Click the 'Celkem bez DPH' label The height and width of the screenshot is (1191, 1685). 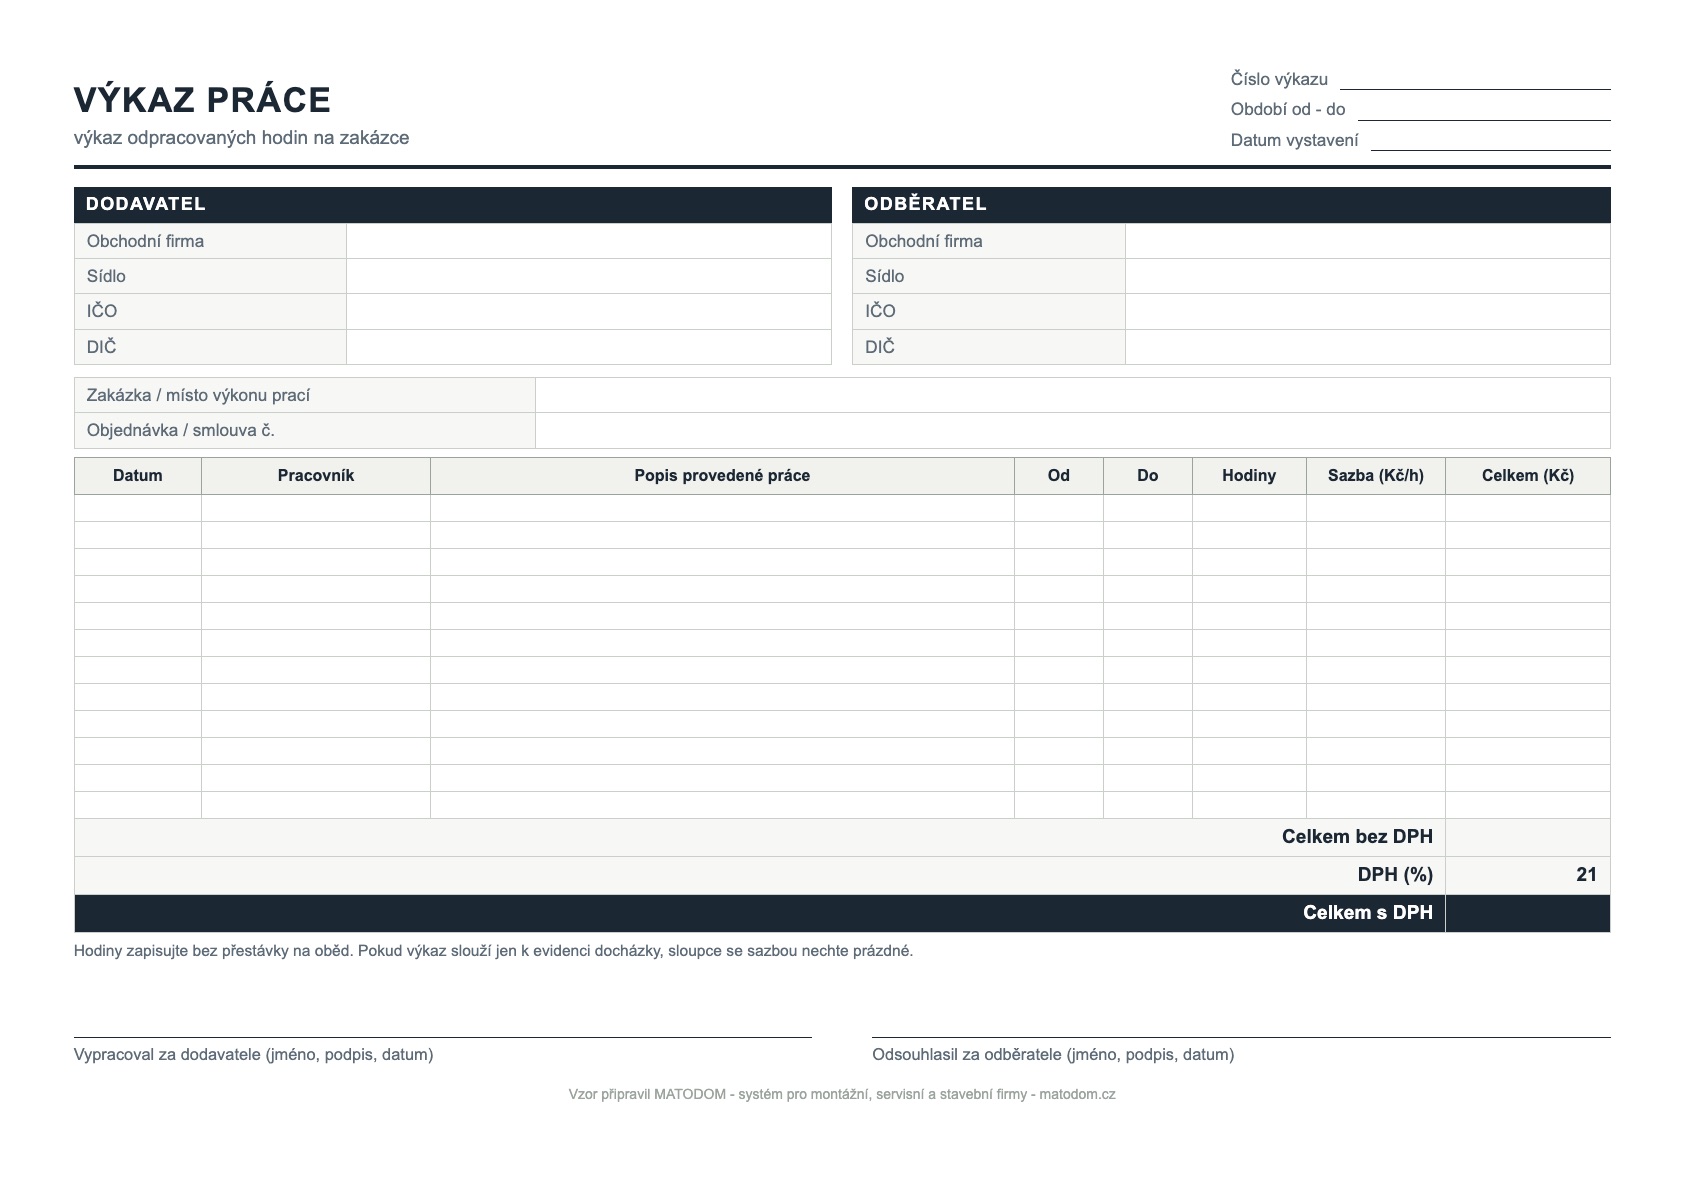click(1357, 837)
